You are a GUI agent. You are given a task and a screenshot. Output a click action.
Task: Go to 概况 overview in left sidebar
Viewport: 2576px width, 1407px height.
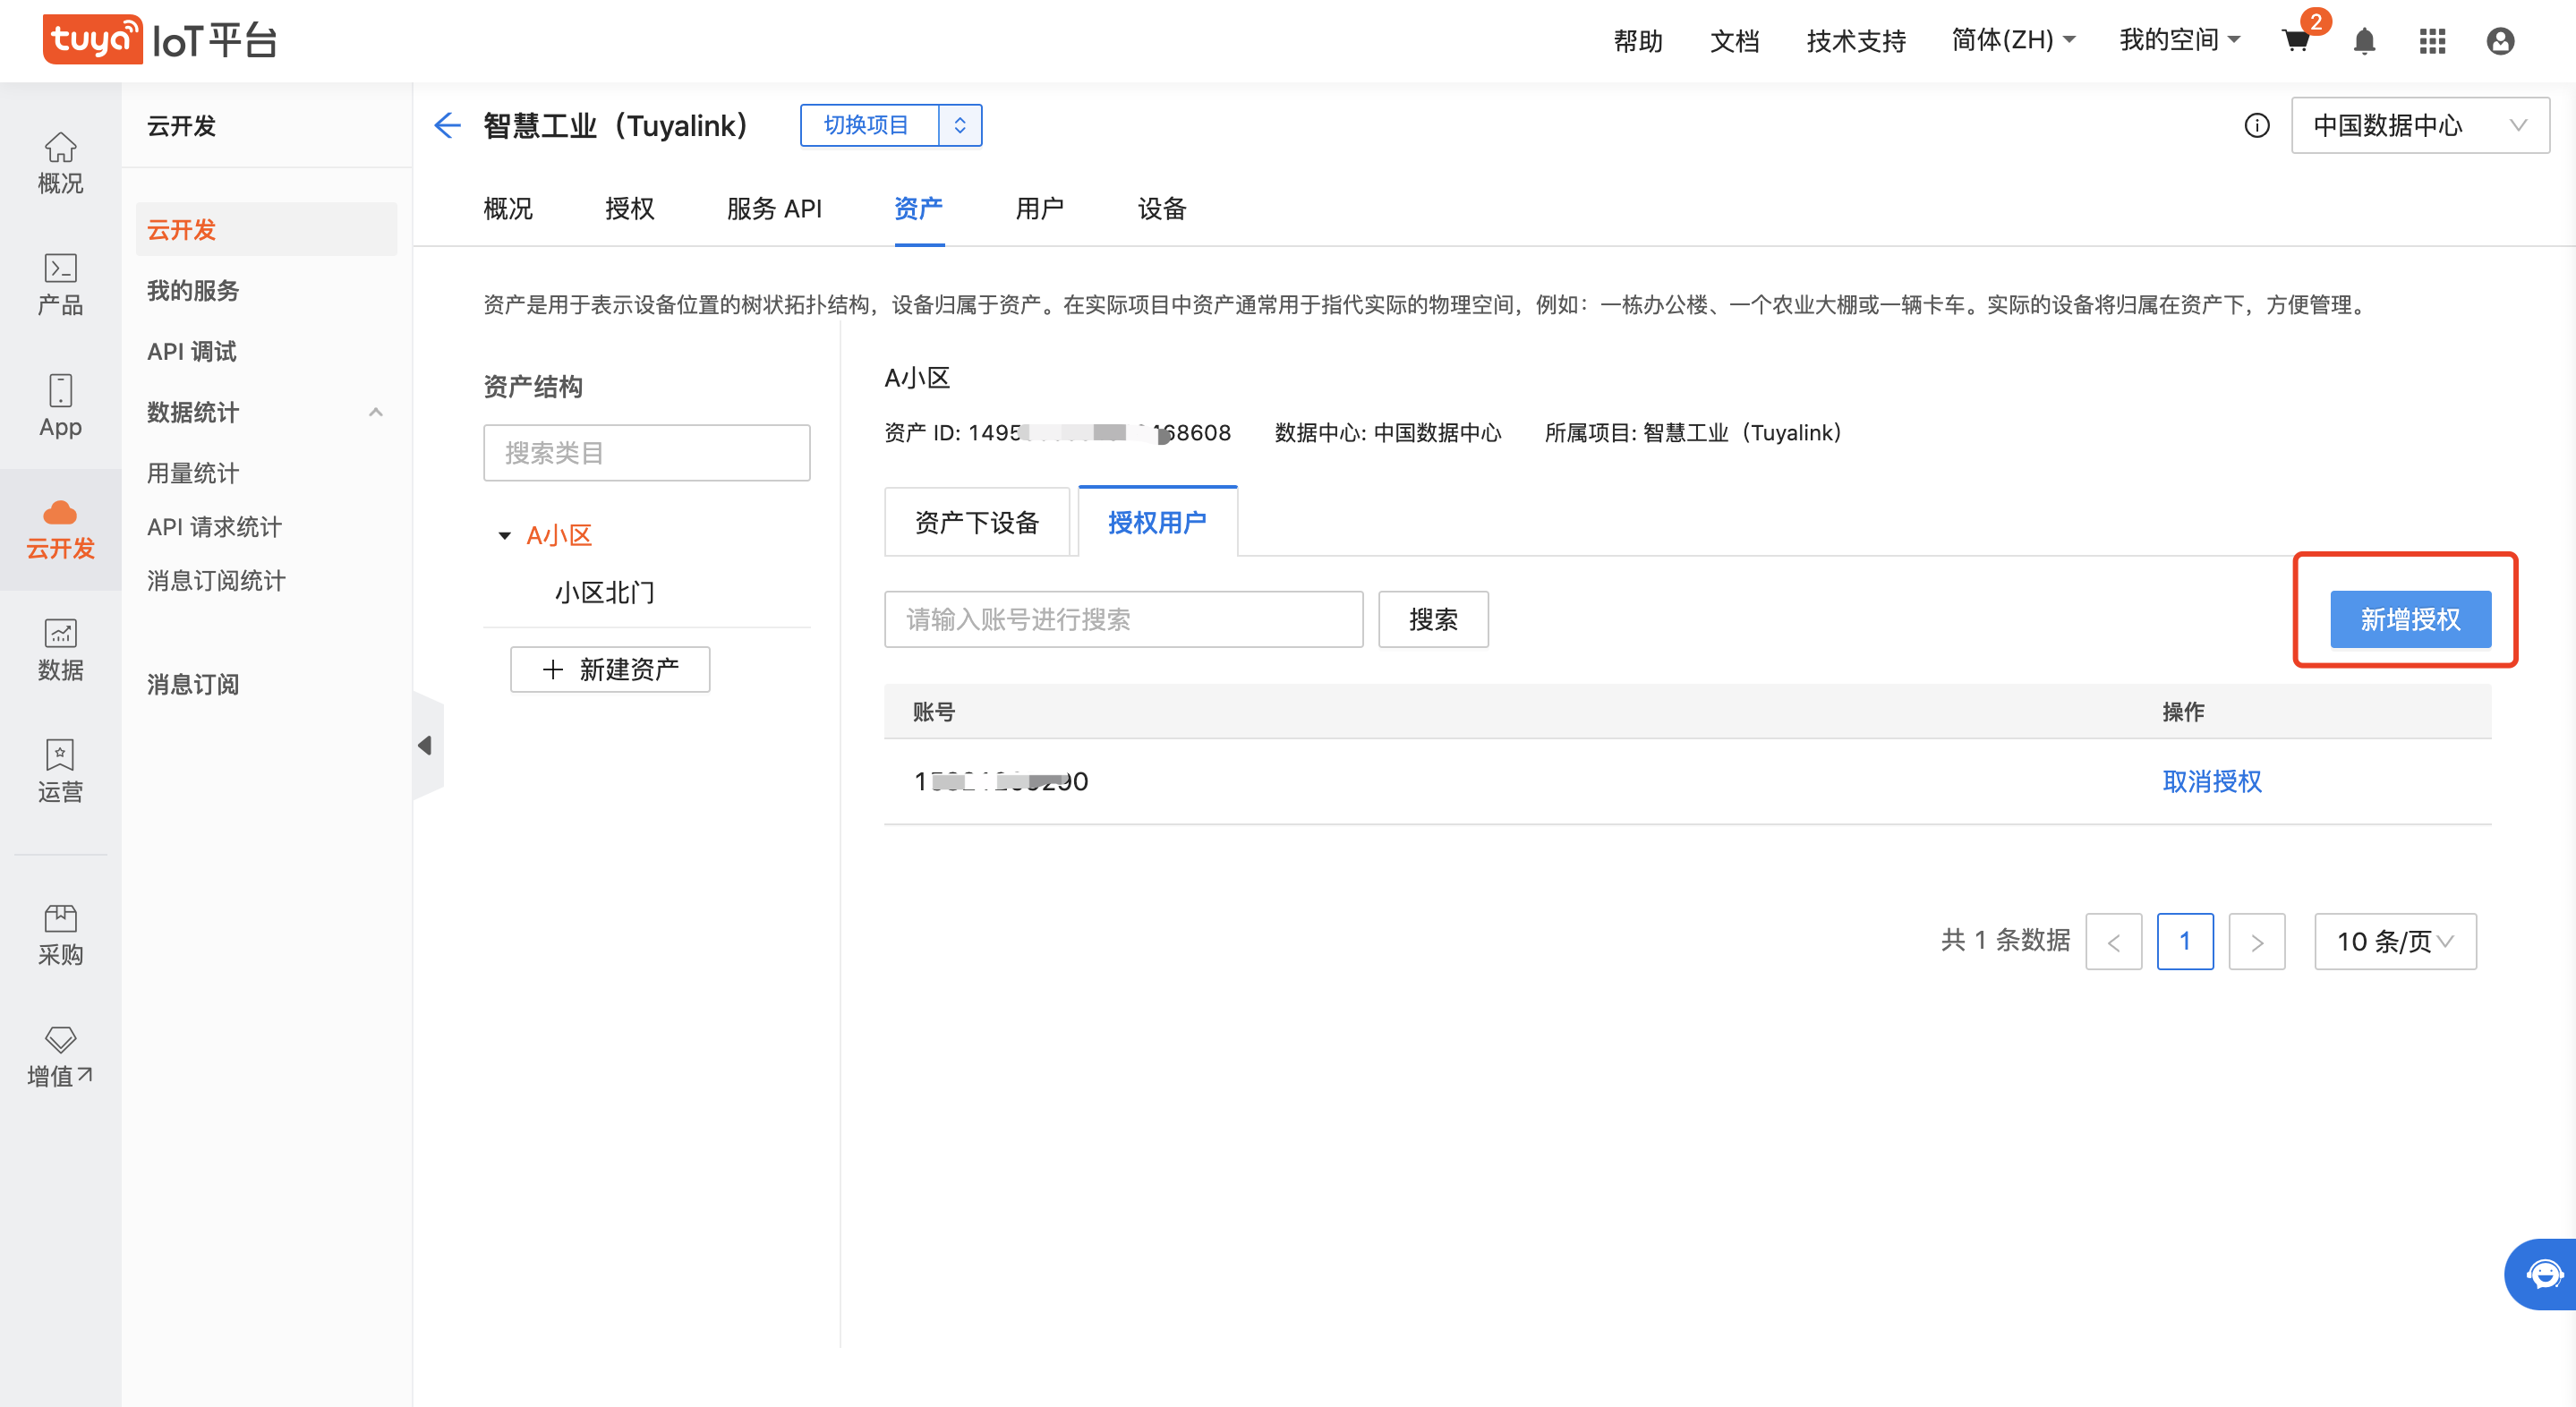tap(60, 163)
